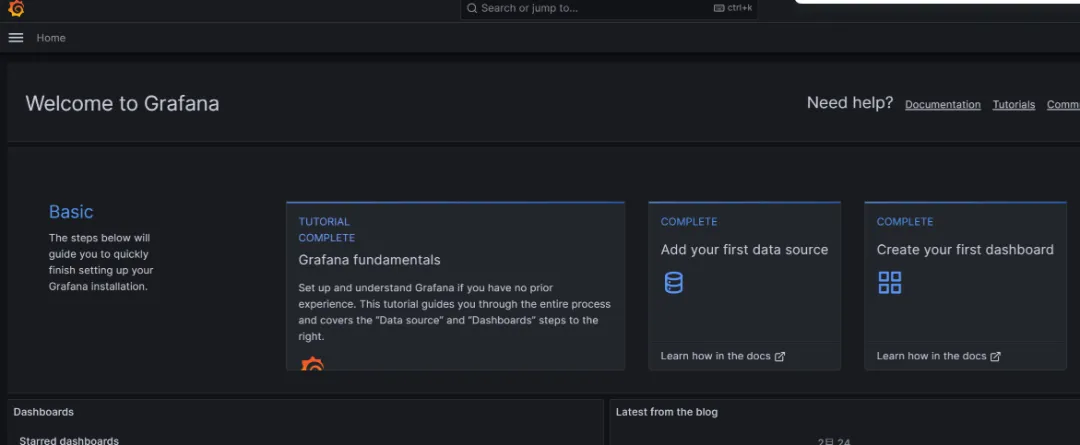The image size is (1080, 445).
Task: Focus the Search or jump to field
Action: 609,8
